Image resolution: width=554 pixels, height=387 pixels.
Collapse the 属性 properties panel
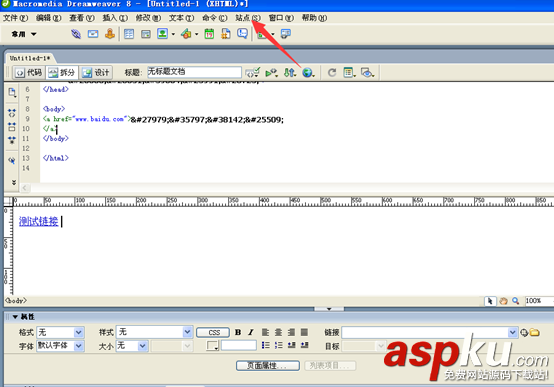(15, 317)
